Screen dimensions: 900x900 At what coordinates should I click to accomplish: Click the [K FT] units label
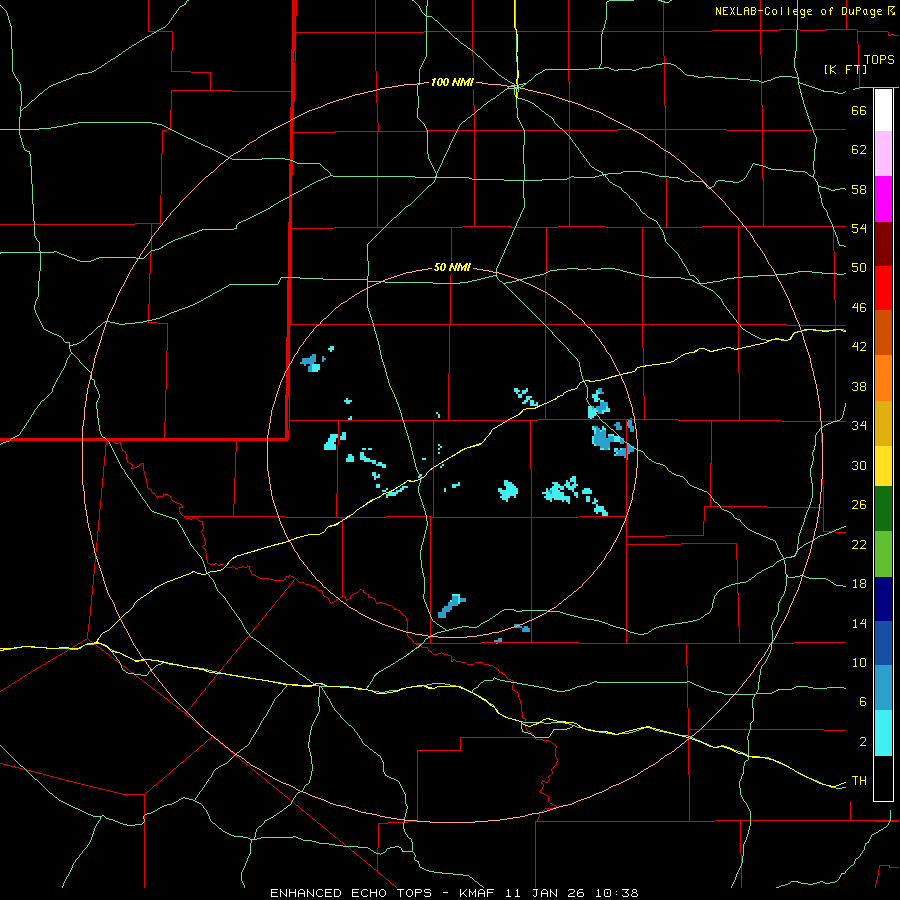[x=845, y=69]
